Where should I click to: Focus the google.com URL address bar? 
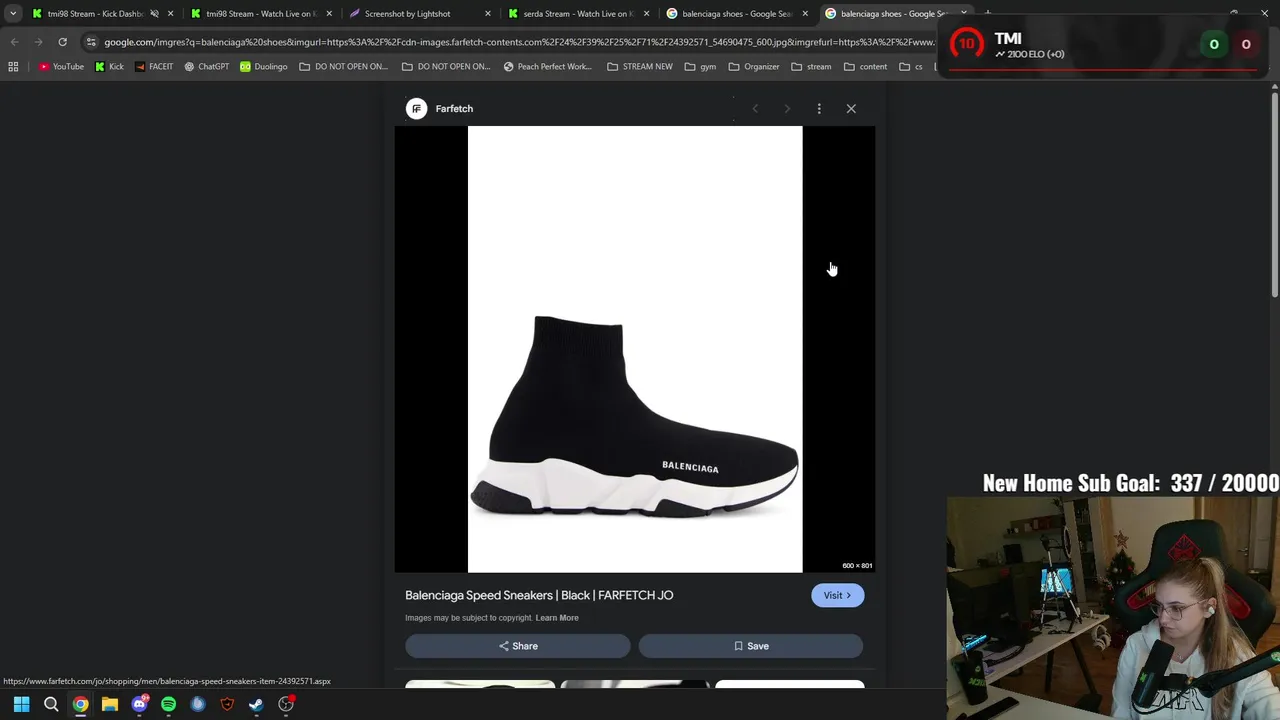518,42
